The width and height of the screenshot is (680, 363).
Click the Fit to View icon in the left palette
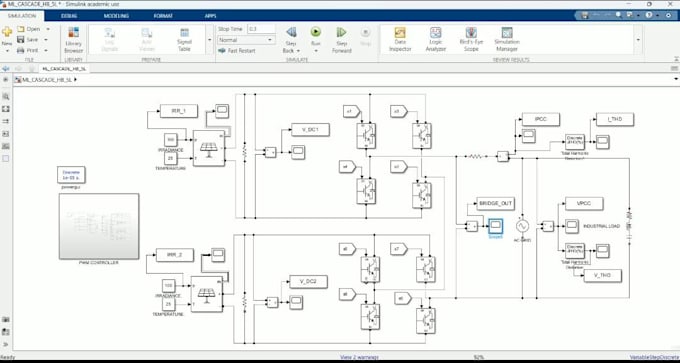click(6, 109)
